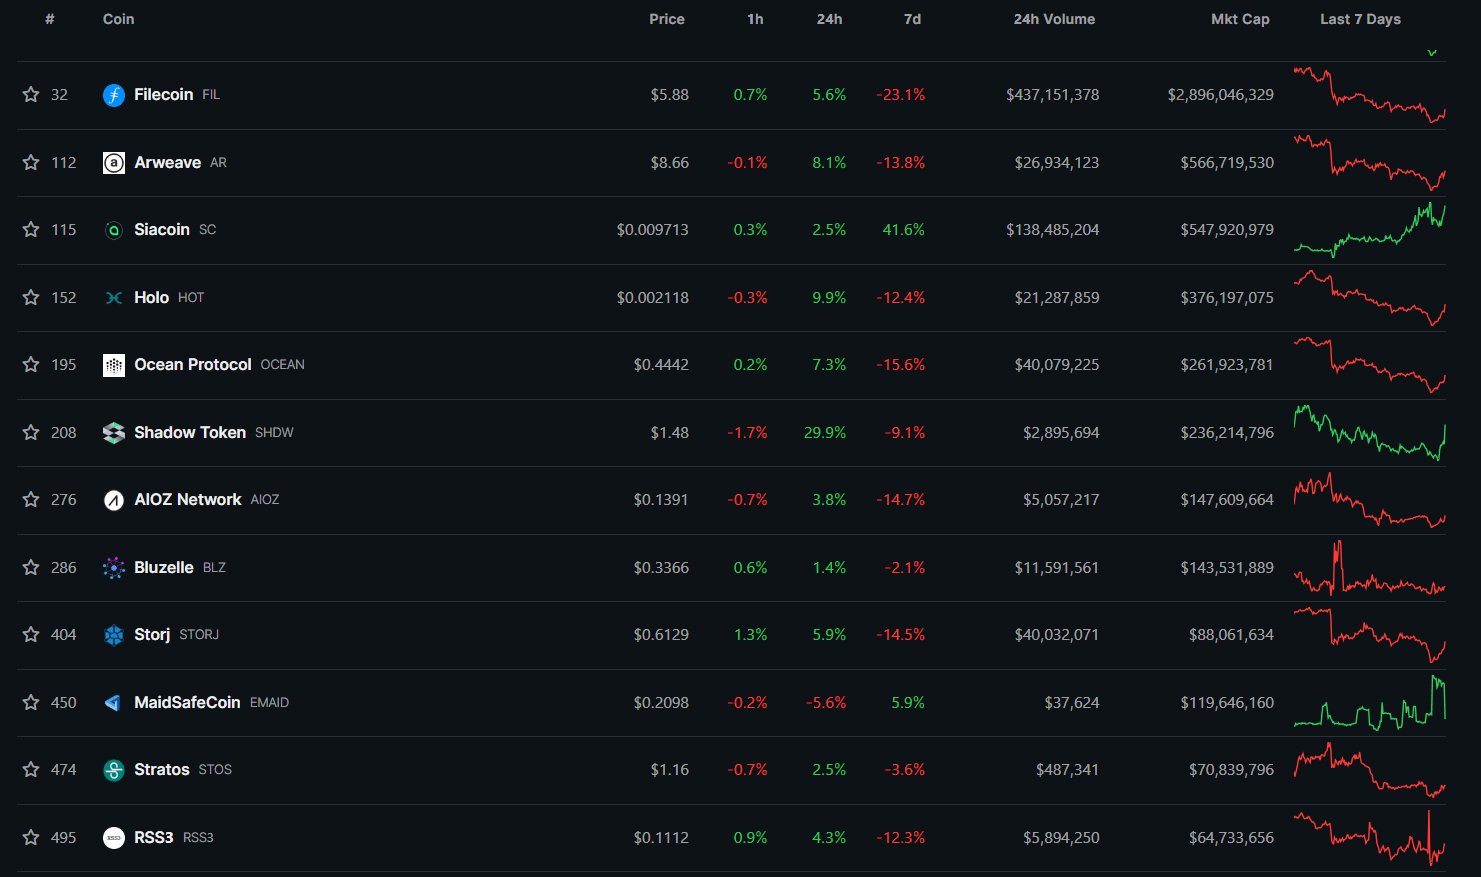
Task: Sort table by the # rank column
Action: click(50, 19)
